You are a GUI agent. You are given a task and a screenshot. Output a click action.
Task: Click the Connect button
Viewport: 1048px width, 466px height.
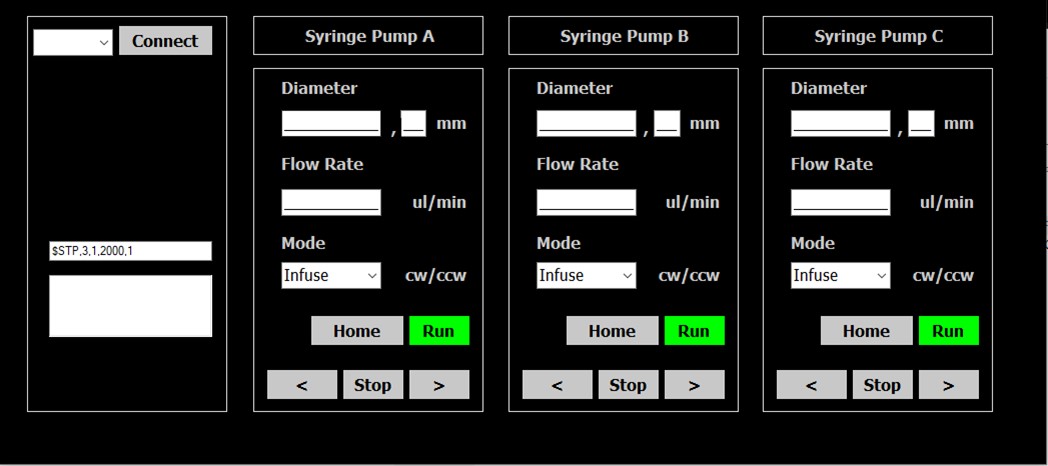[165, 41]
